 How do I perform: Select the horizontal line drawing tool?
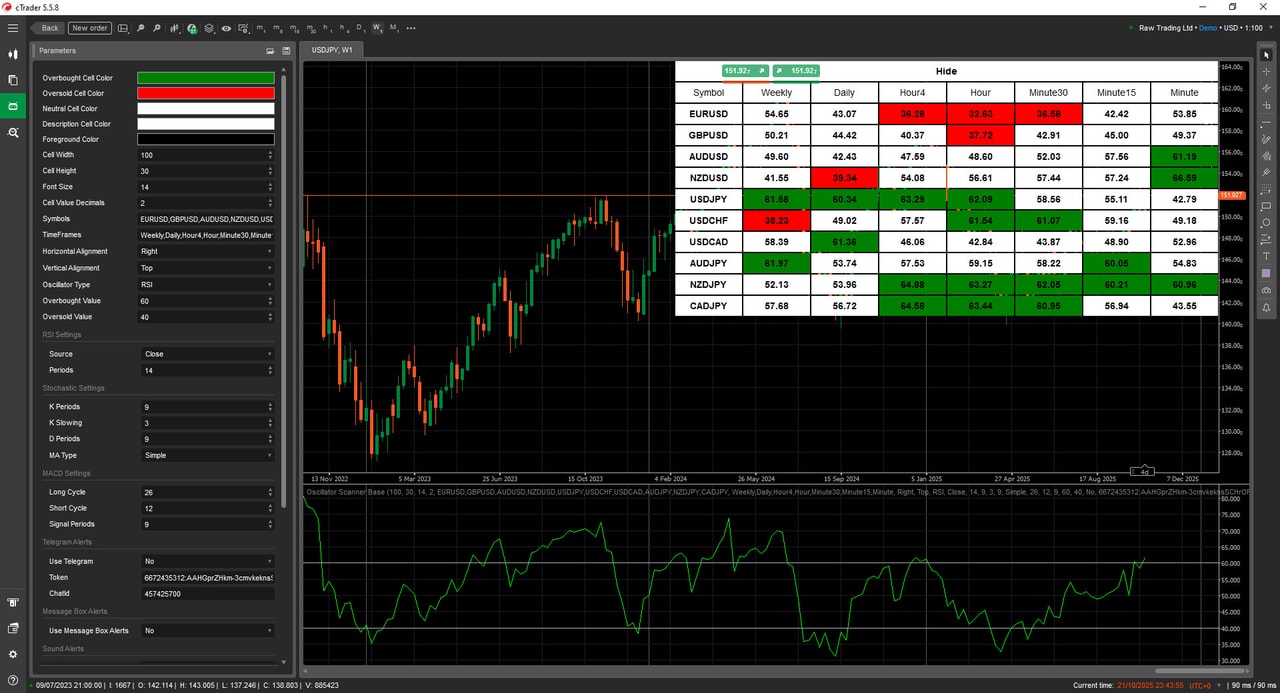[1266, 122]
